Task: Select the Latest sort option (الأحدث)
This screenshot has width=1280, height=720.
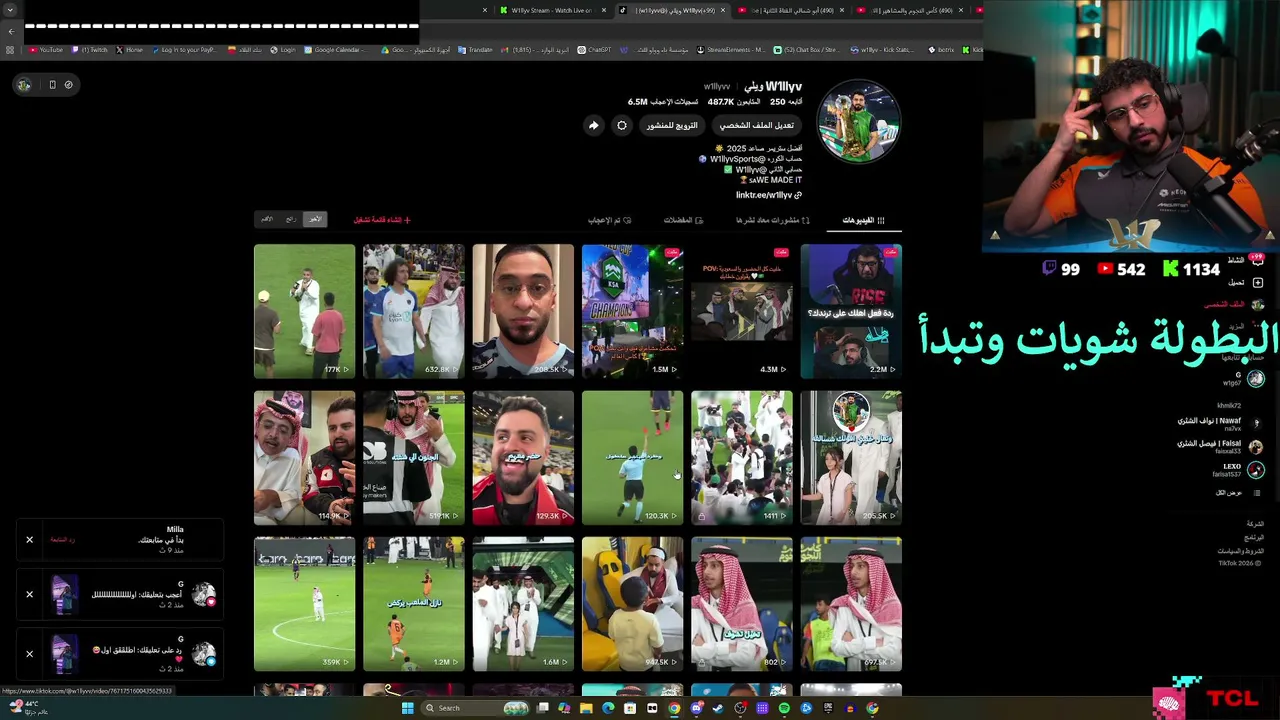Action: pos(315,219)
